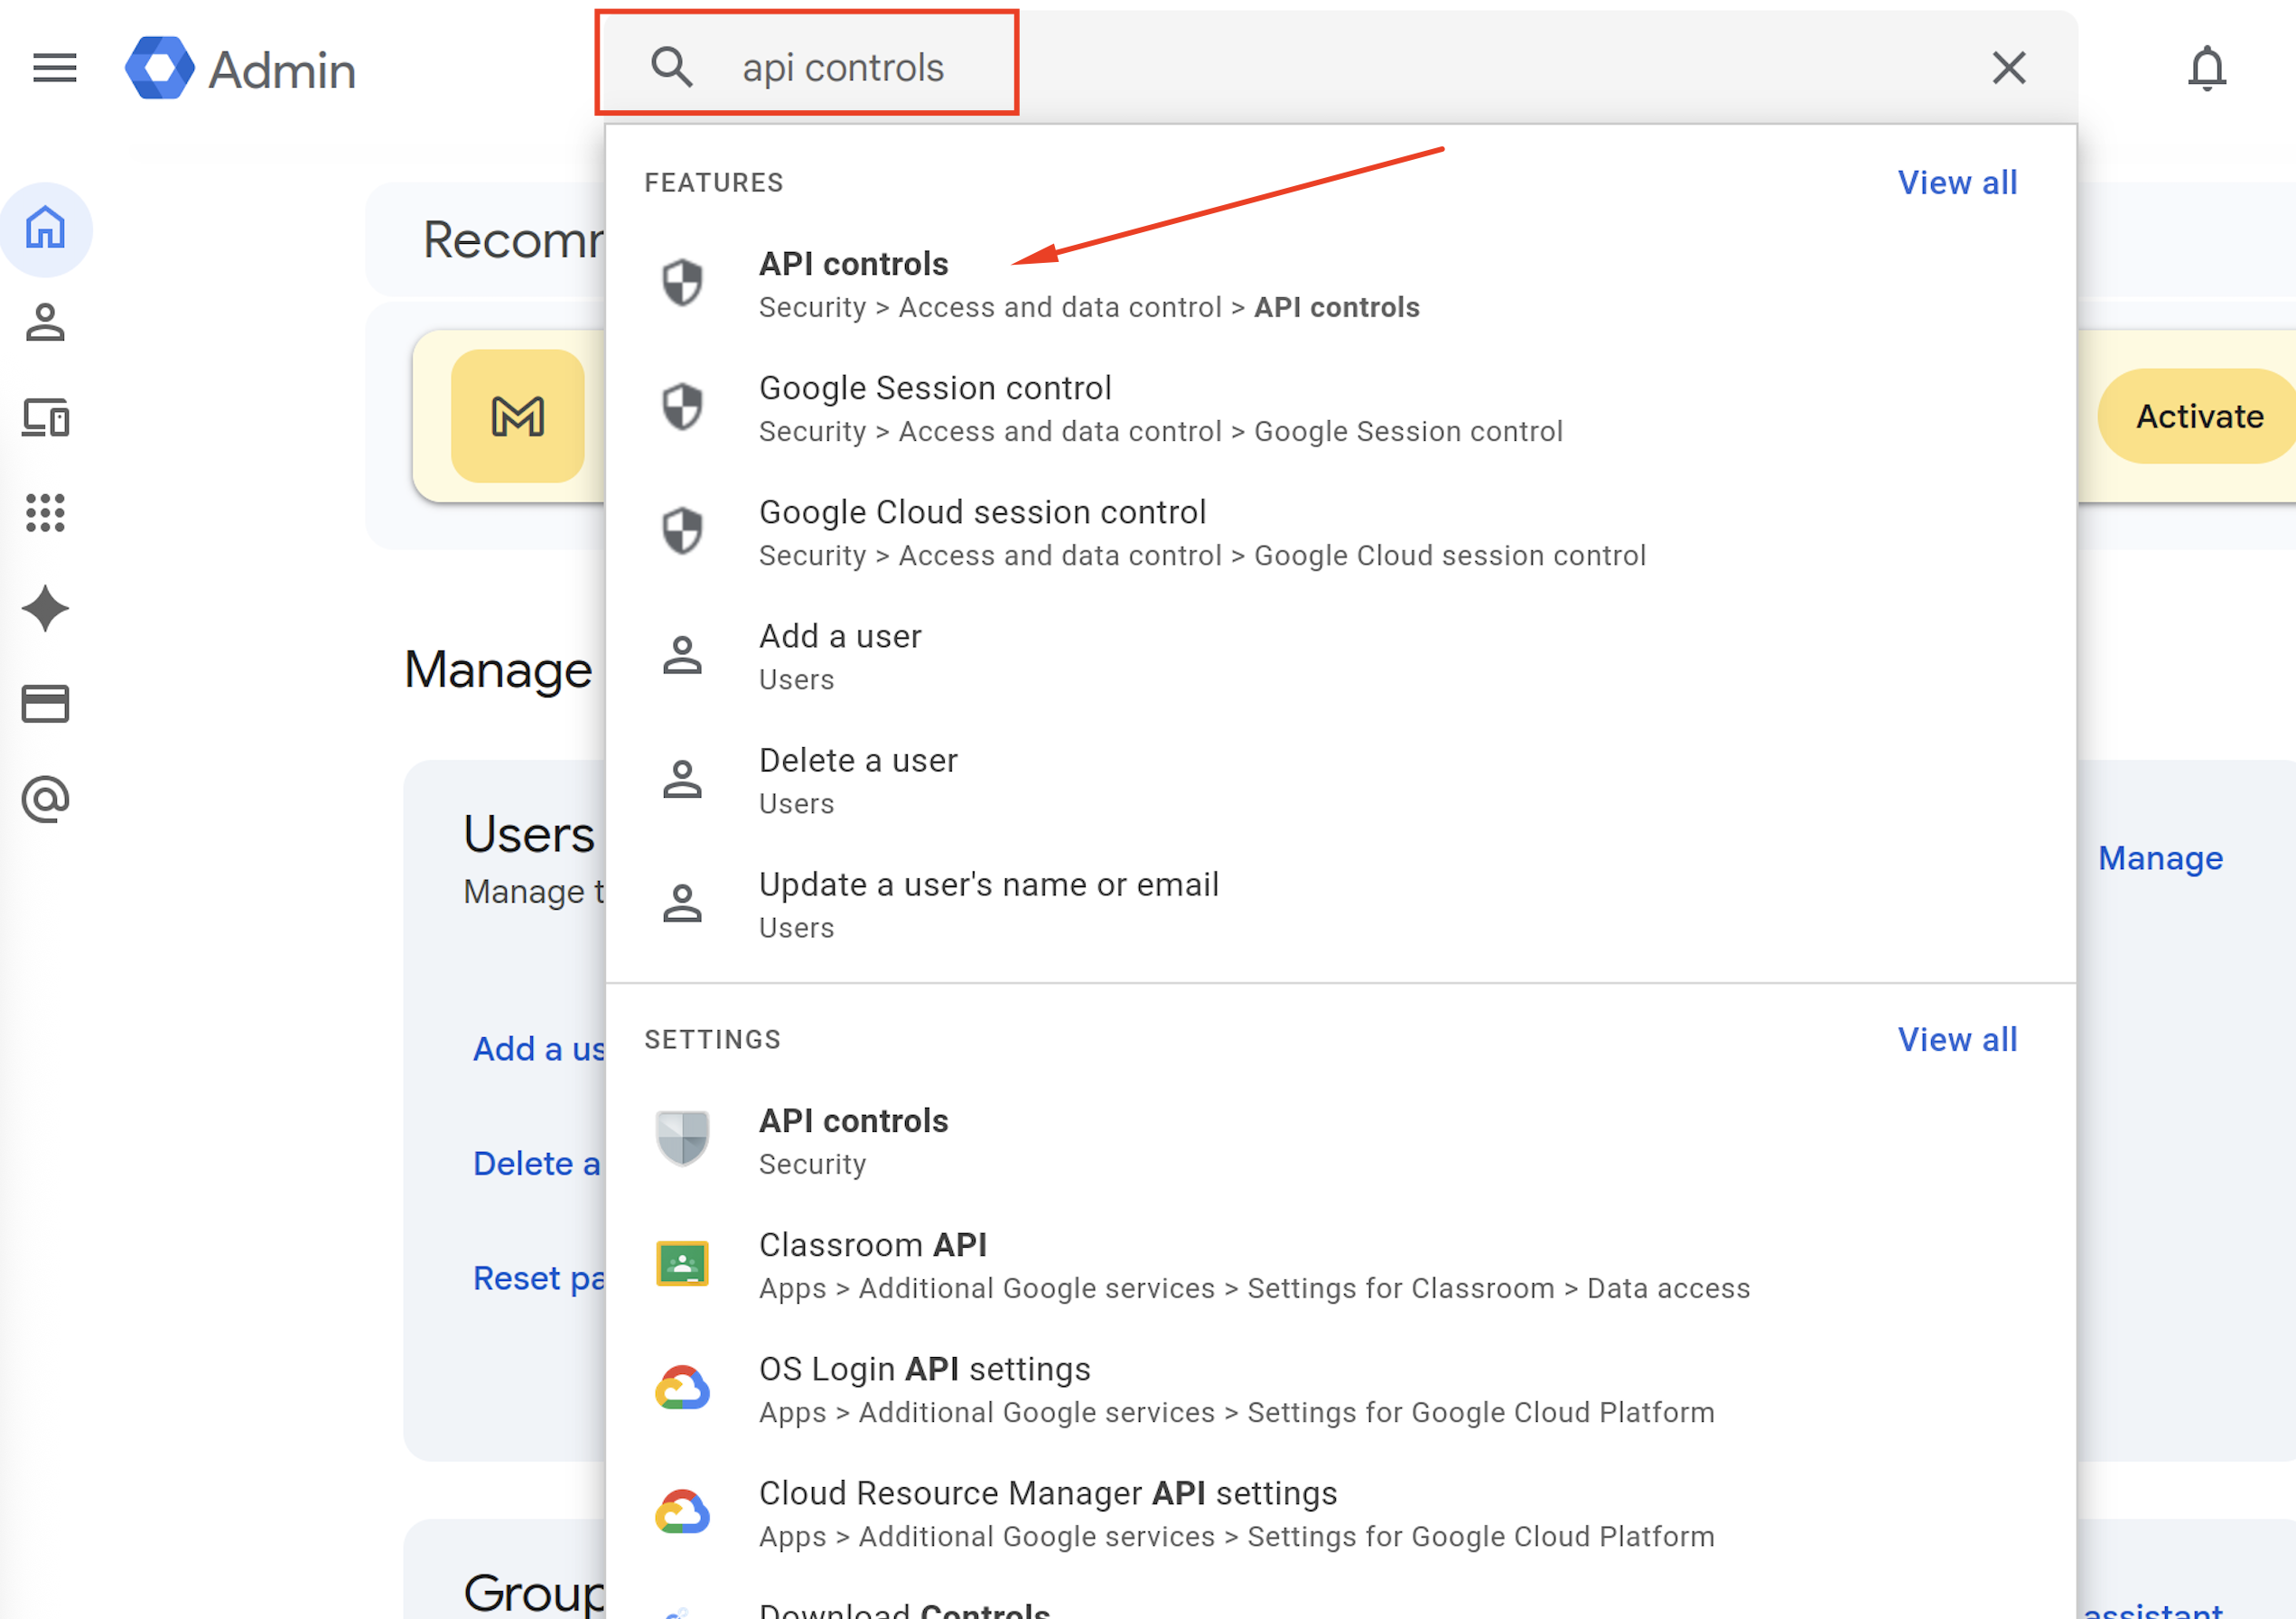The height and width of the screenshot is (1619, 2296).
Task: Choose Update a user's name or email
Action: pyautogui.click(x=1340, y=904)
